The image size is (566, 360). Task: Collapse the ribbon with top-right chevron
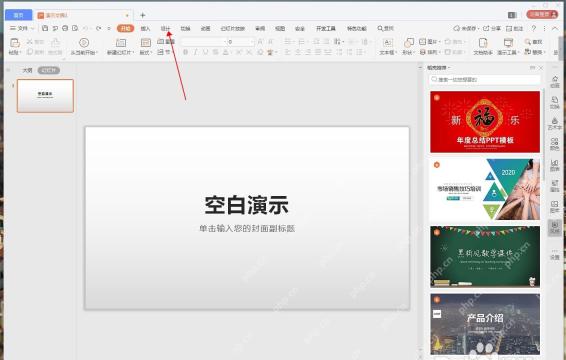click(x=555, y=28)
